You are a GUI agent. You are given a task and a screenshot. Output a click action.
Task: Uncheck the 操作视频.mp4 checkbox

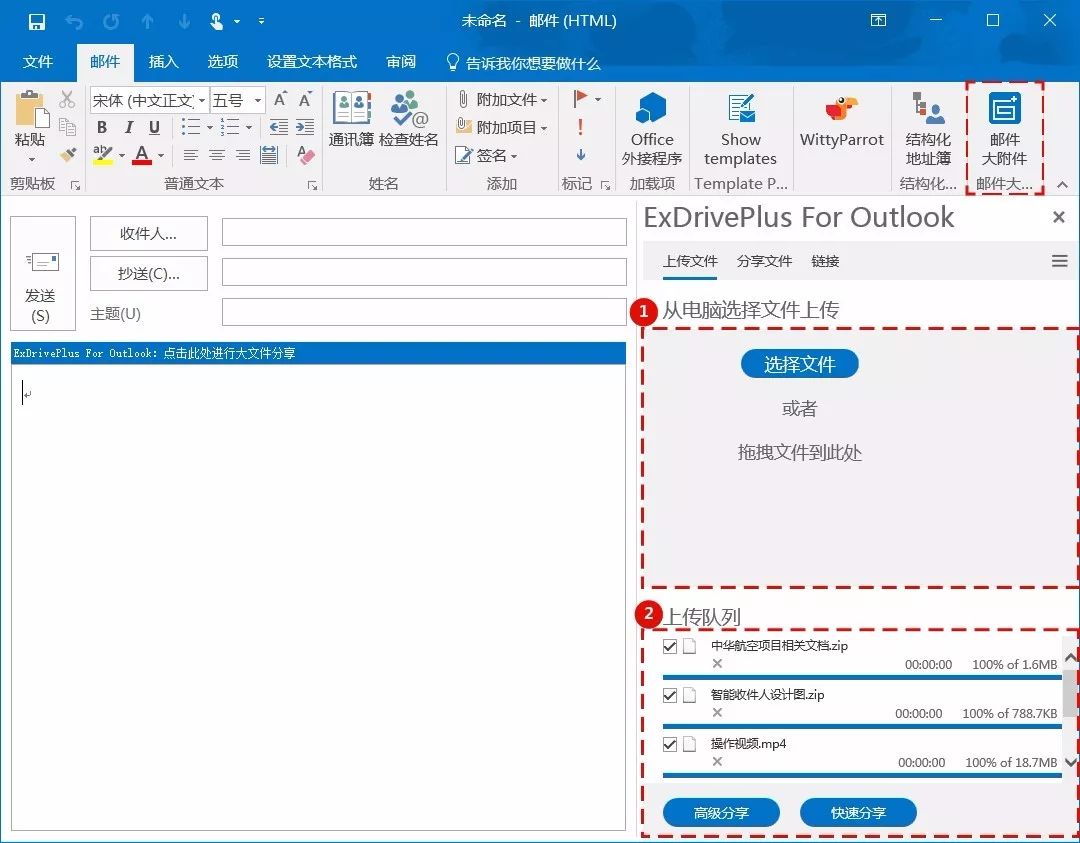click(x=669, y=744)
